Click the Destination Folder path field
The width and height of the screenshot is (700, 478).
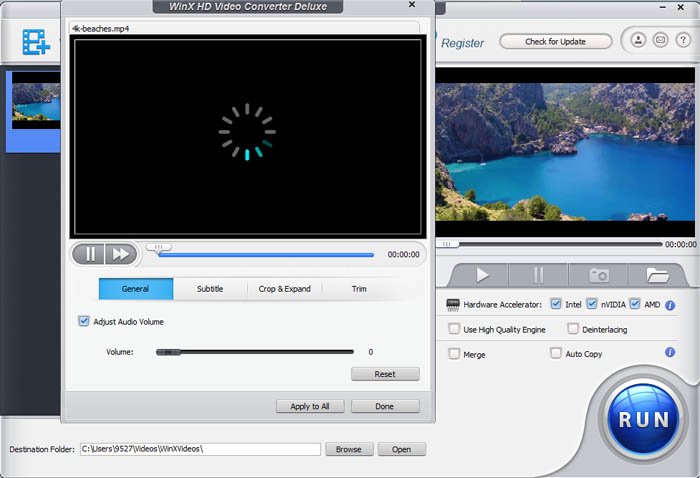click(200, 449)
